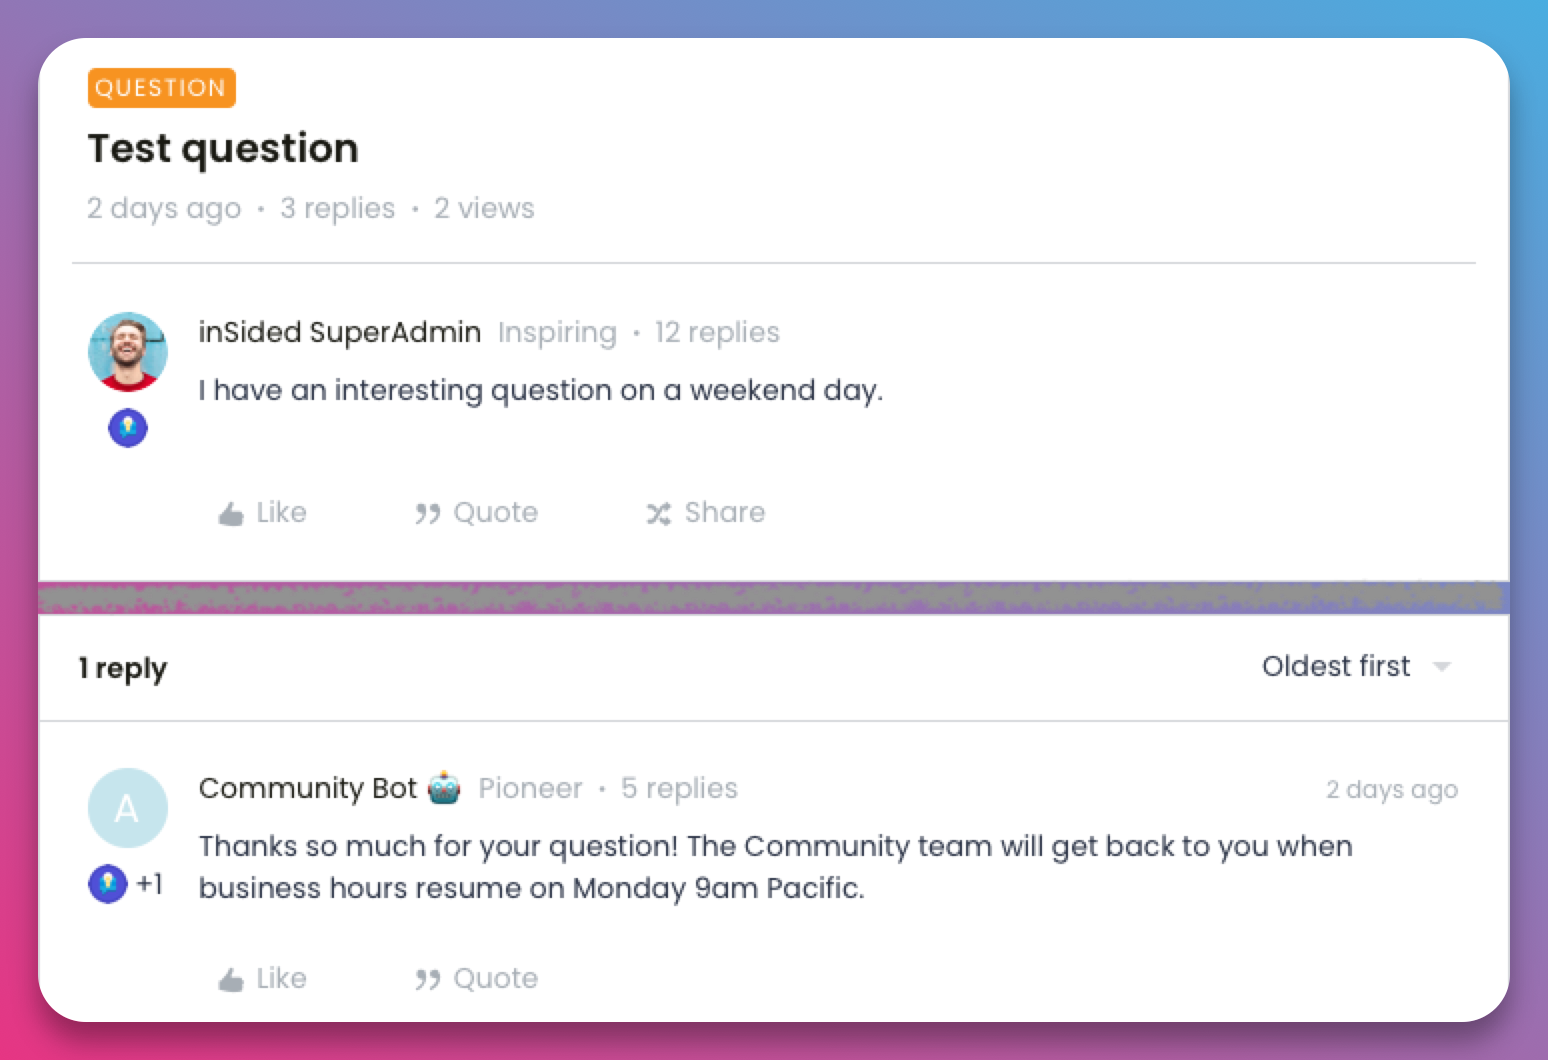Click the orange QUESTION tag

(161, 88)
